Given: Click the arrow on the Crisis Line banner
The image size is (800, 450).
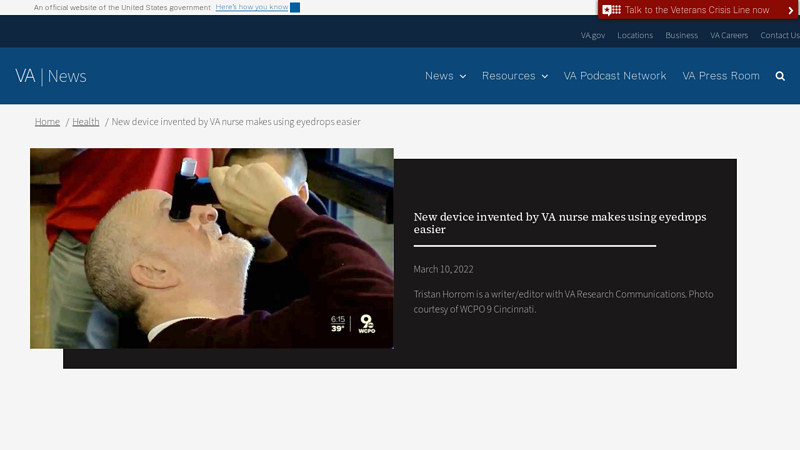Looking at the screenshot, I should point(790,10).
